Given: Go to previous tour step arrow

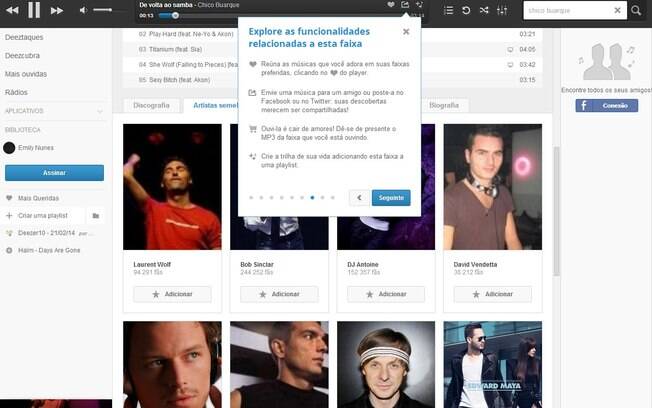Looking at the screenshot, I should click(359, 198).
